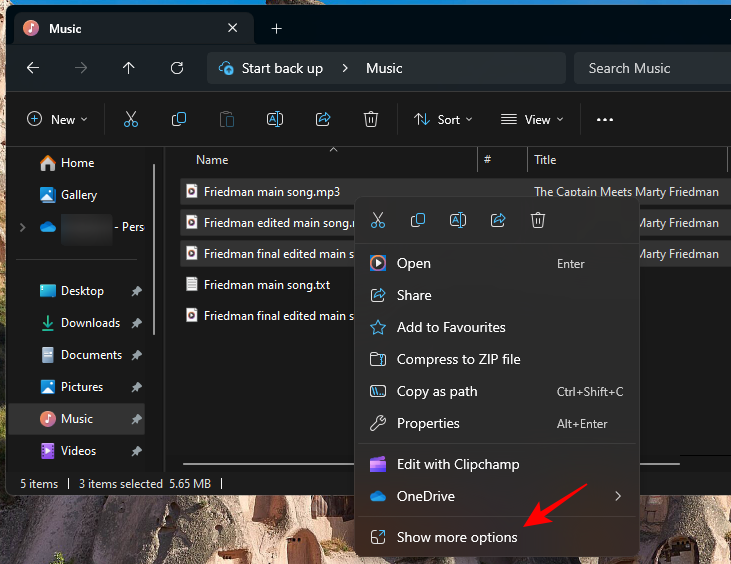Open the See more three-dots menu
Viewport: 731px width, 564px height.
pyautogui.click(x=604, y=119)
